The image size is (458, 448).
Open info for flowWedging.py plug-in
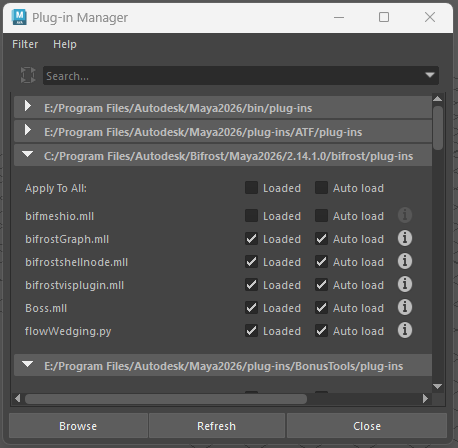[x=405, y=330]
